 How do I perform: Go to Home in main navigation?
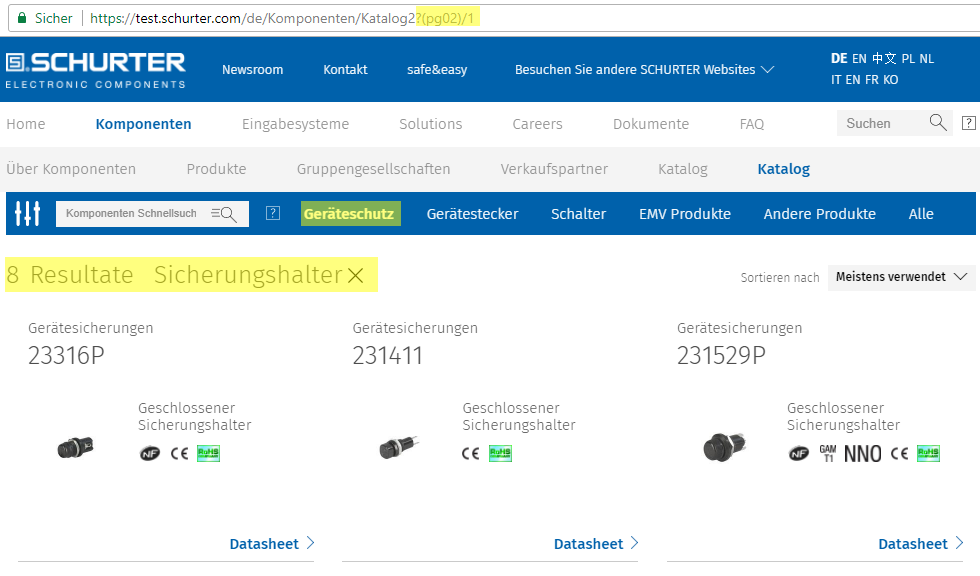(x=26, y=124)
